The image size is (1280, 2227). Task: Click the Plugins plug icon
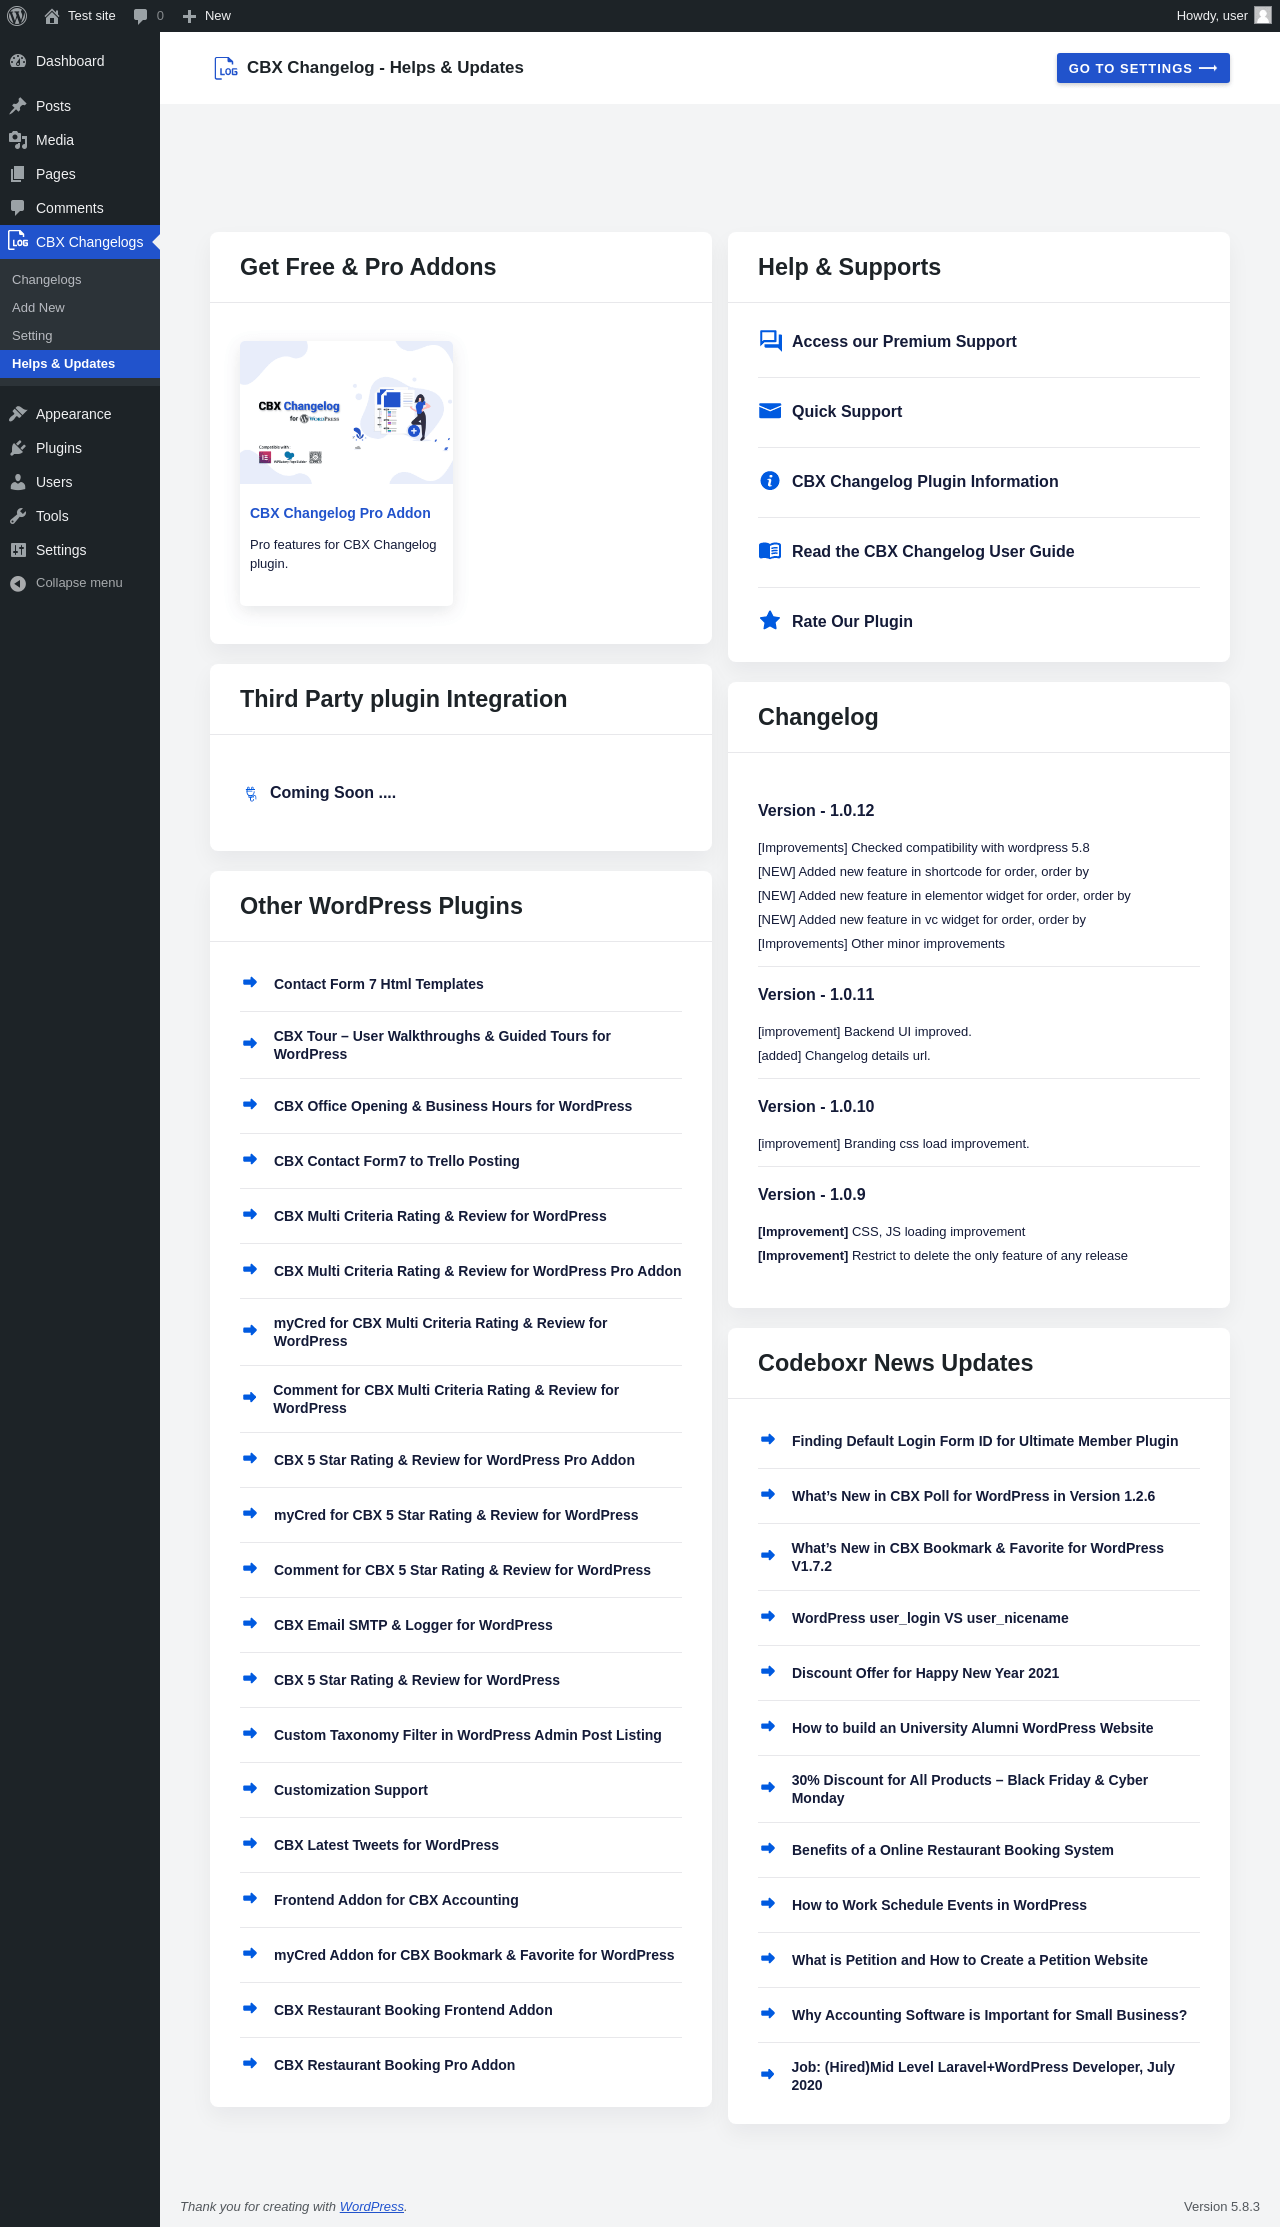pyautogui.click(x=18, y=448)
